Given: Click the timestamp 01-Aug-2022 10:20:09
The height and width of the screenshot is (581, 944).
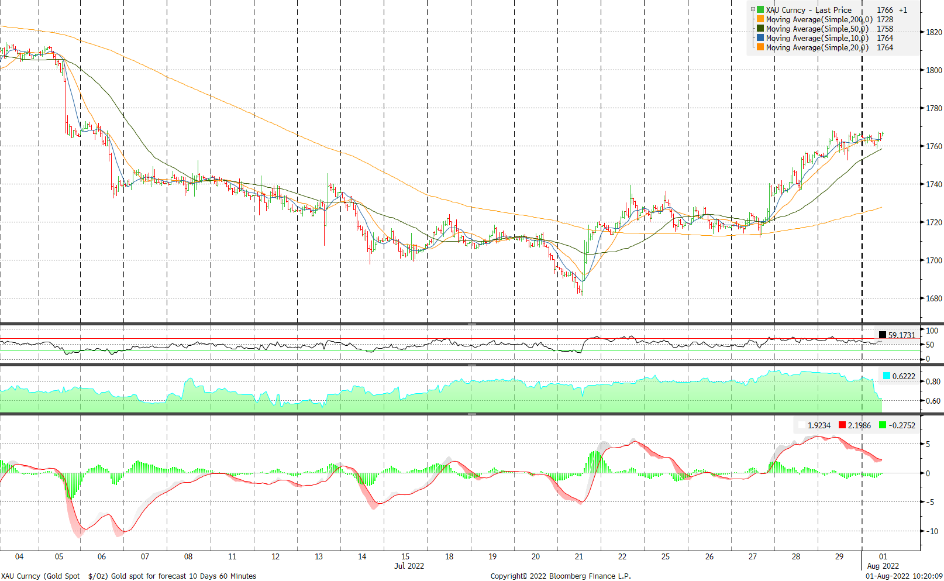Looking at the screenshot, I should [x=905, y=576].
